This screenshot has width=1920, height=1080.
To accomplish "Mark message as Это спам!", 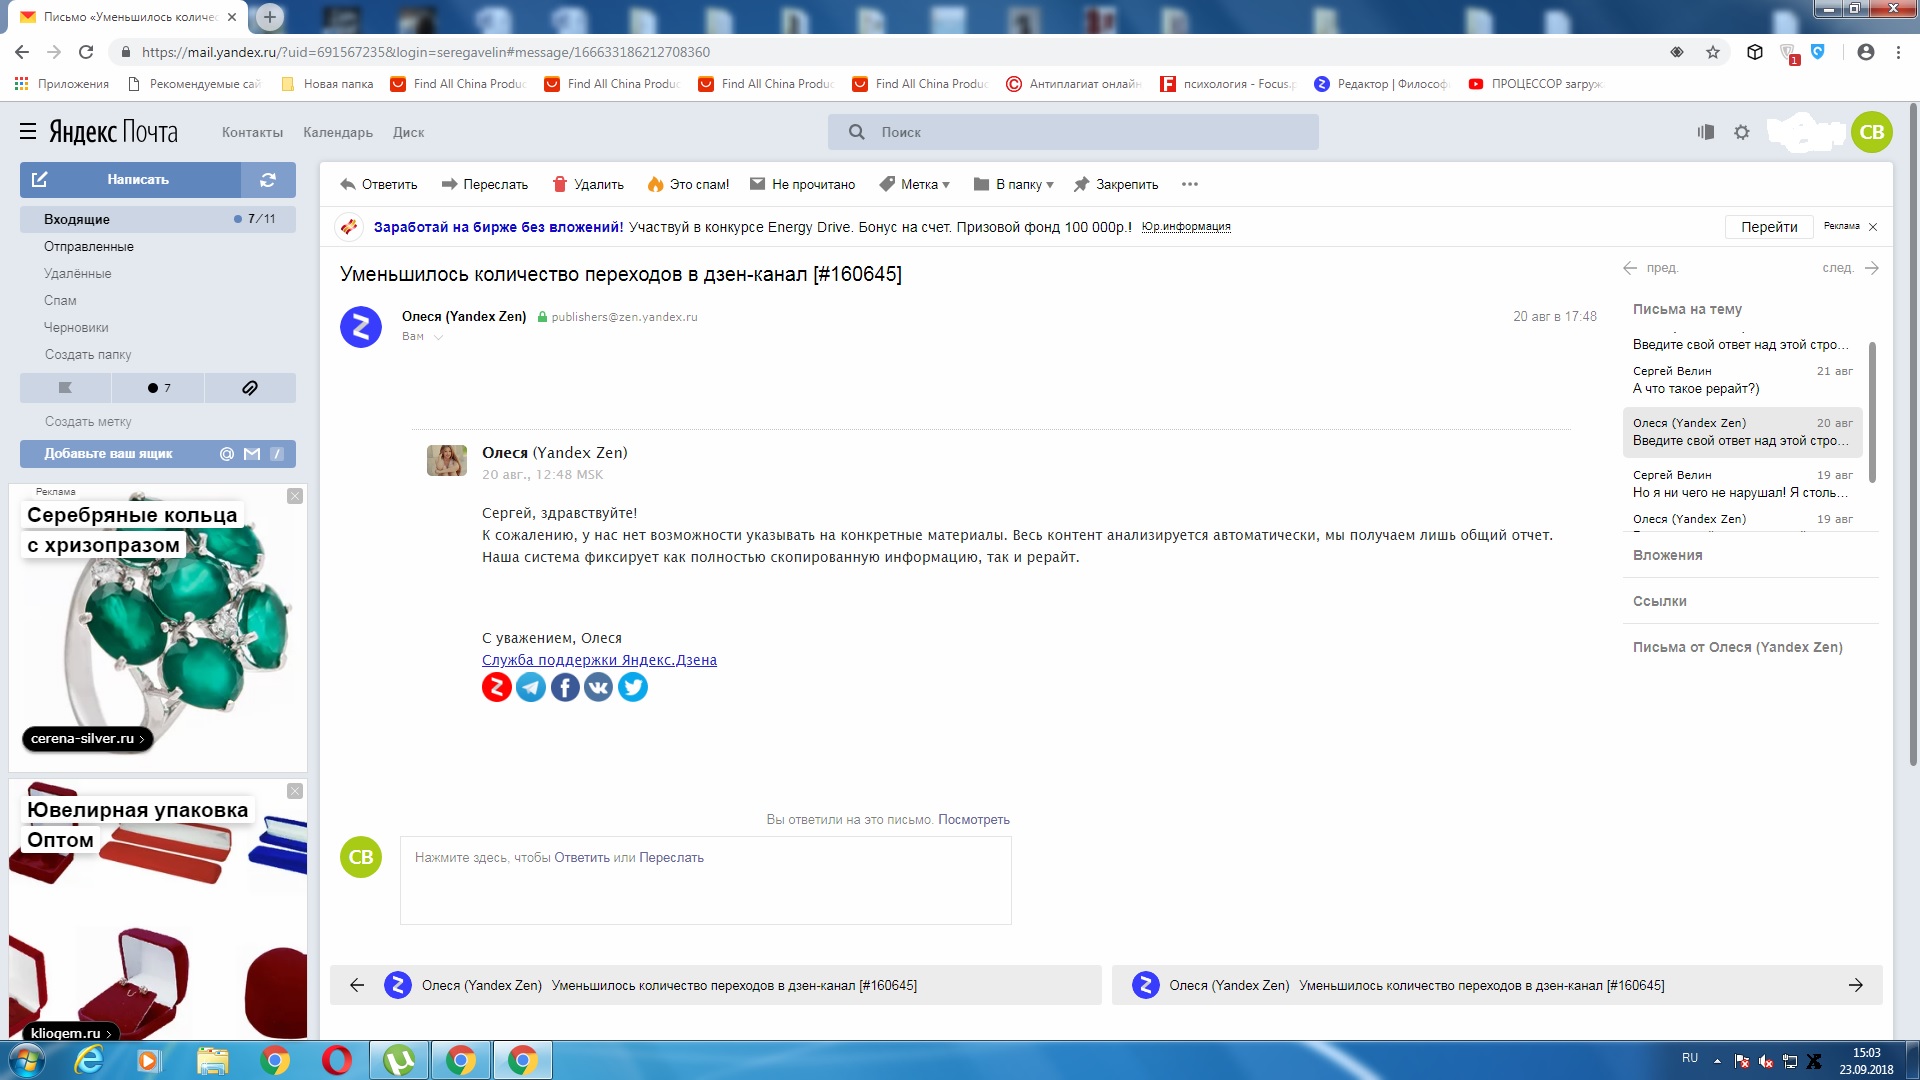I will [x=688, y=184].
